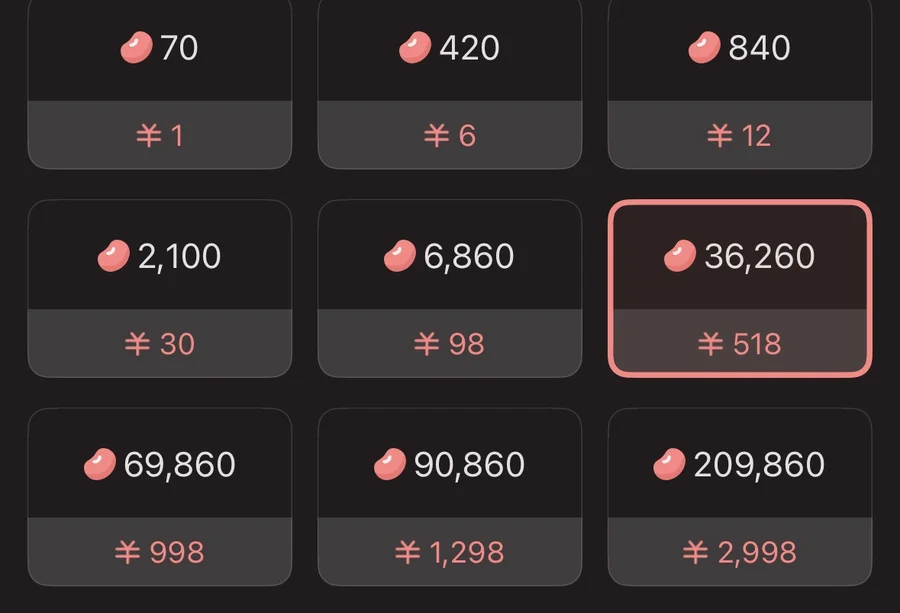
Task: Pick the ¥2,998 price strip
Action: (740, 552)
